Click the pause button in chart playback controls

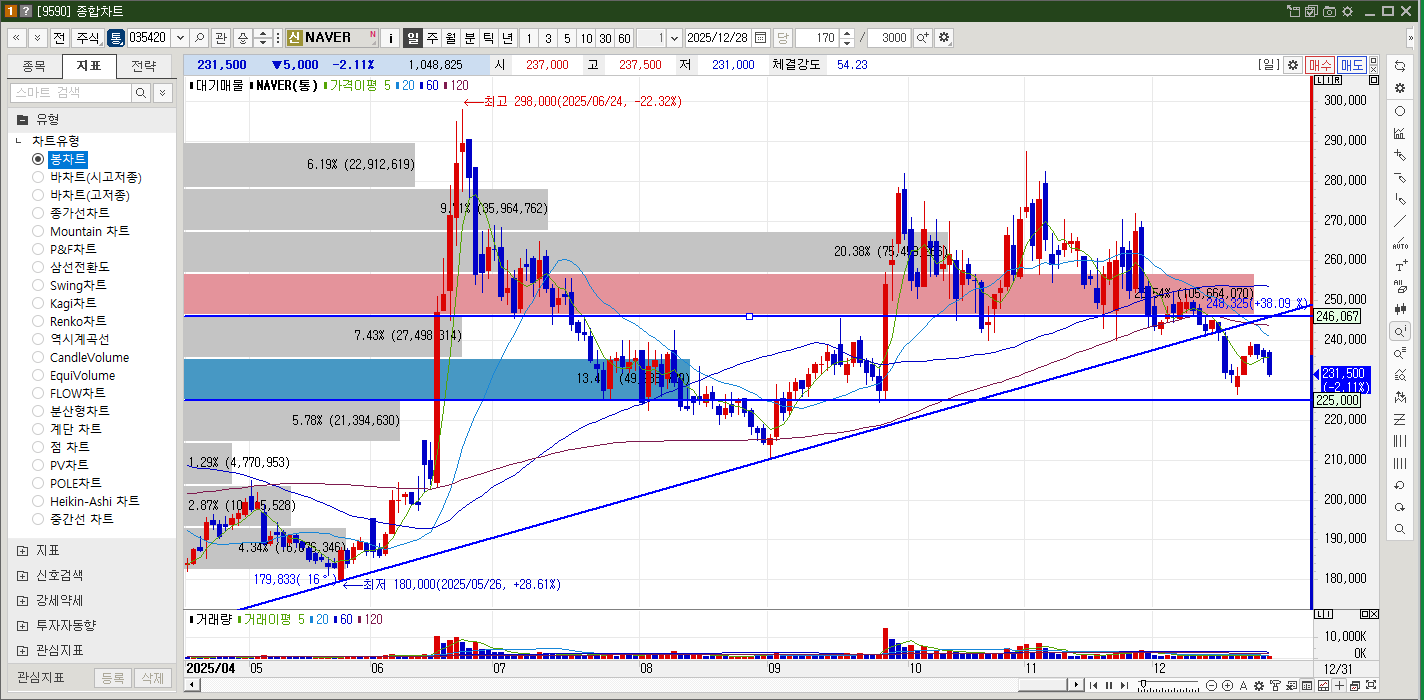tap(1108, 685)
